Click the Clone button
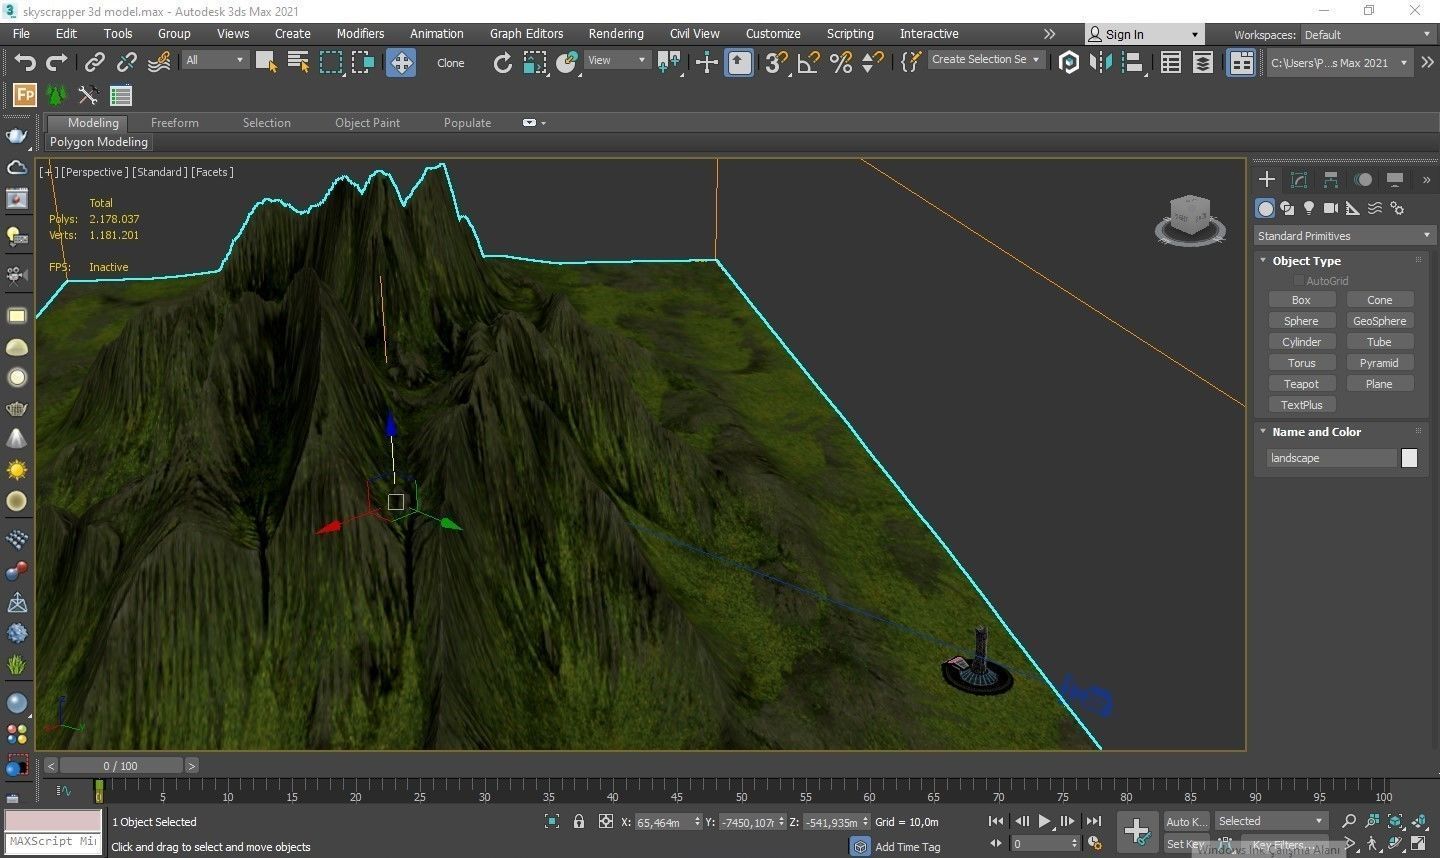The height and width of the screenshot is (858, 1440). (451, 63)
